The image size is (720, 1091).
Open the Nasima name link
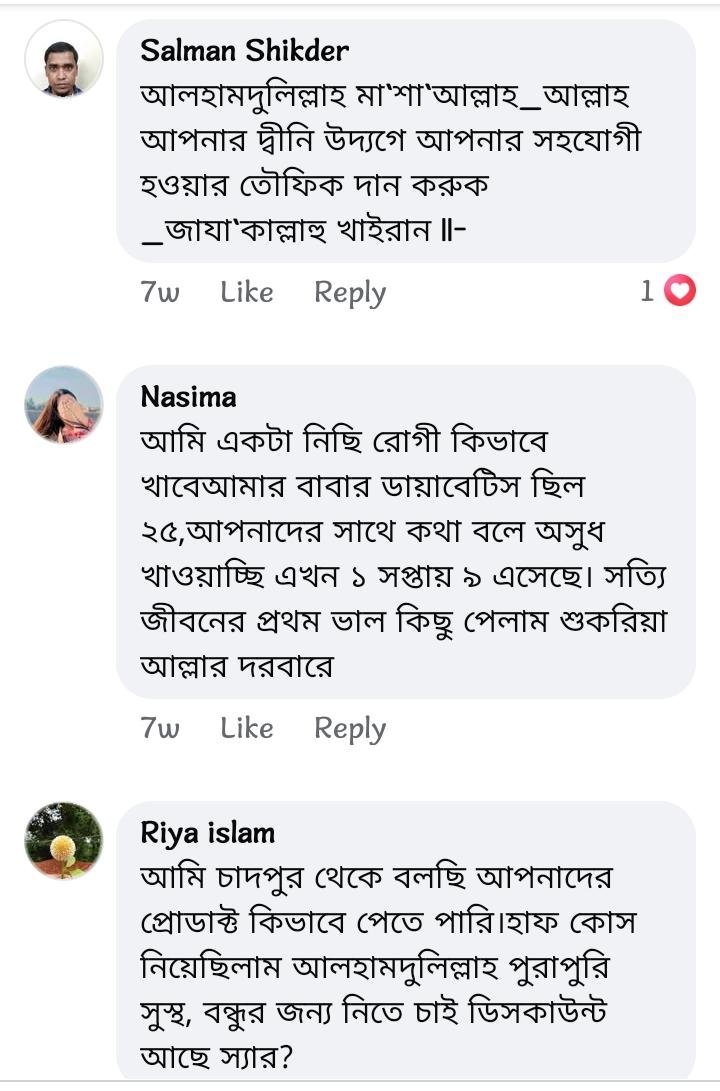[x=189, y=397]
